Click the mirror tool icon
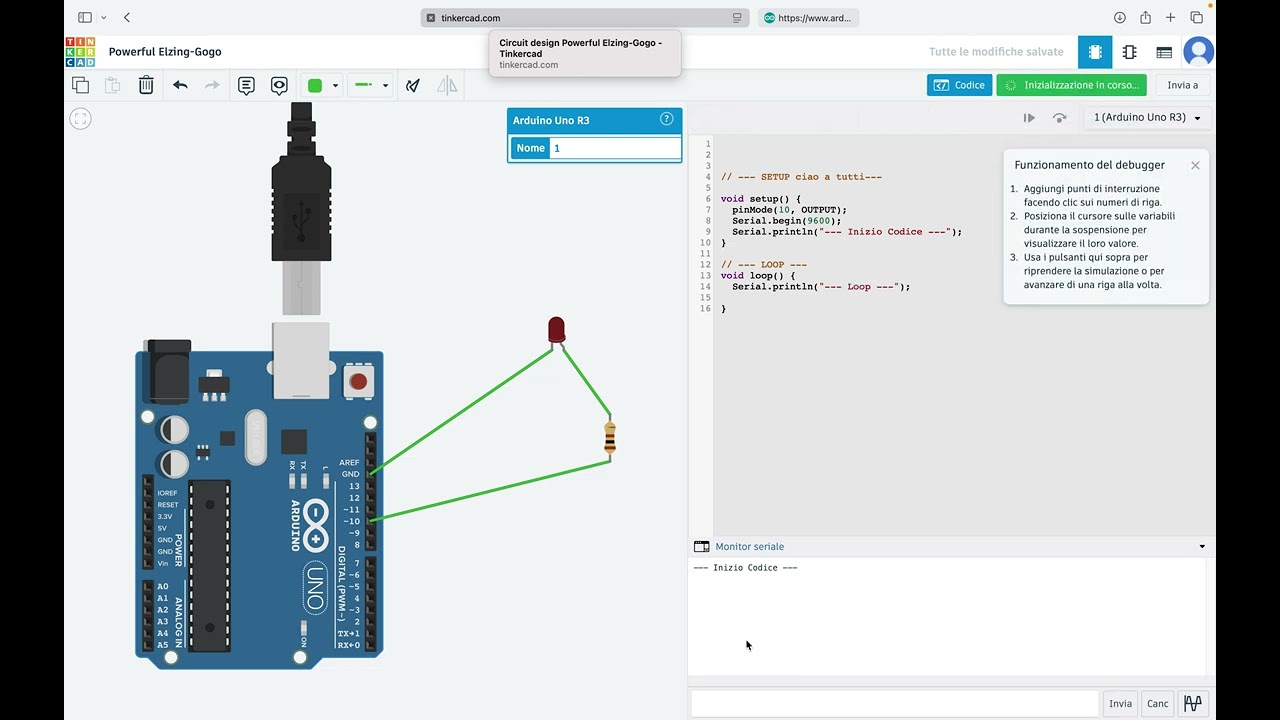 tap(447, 85)
